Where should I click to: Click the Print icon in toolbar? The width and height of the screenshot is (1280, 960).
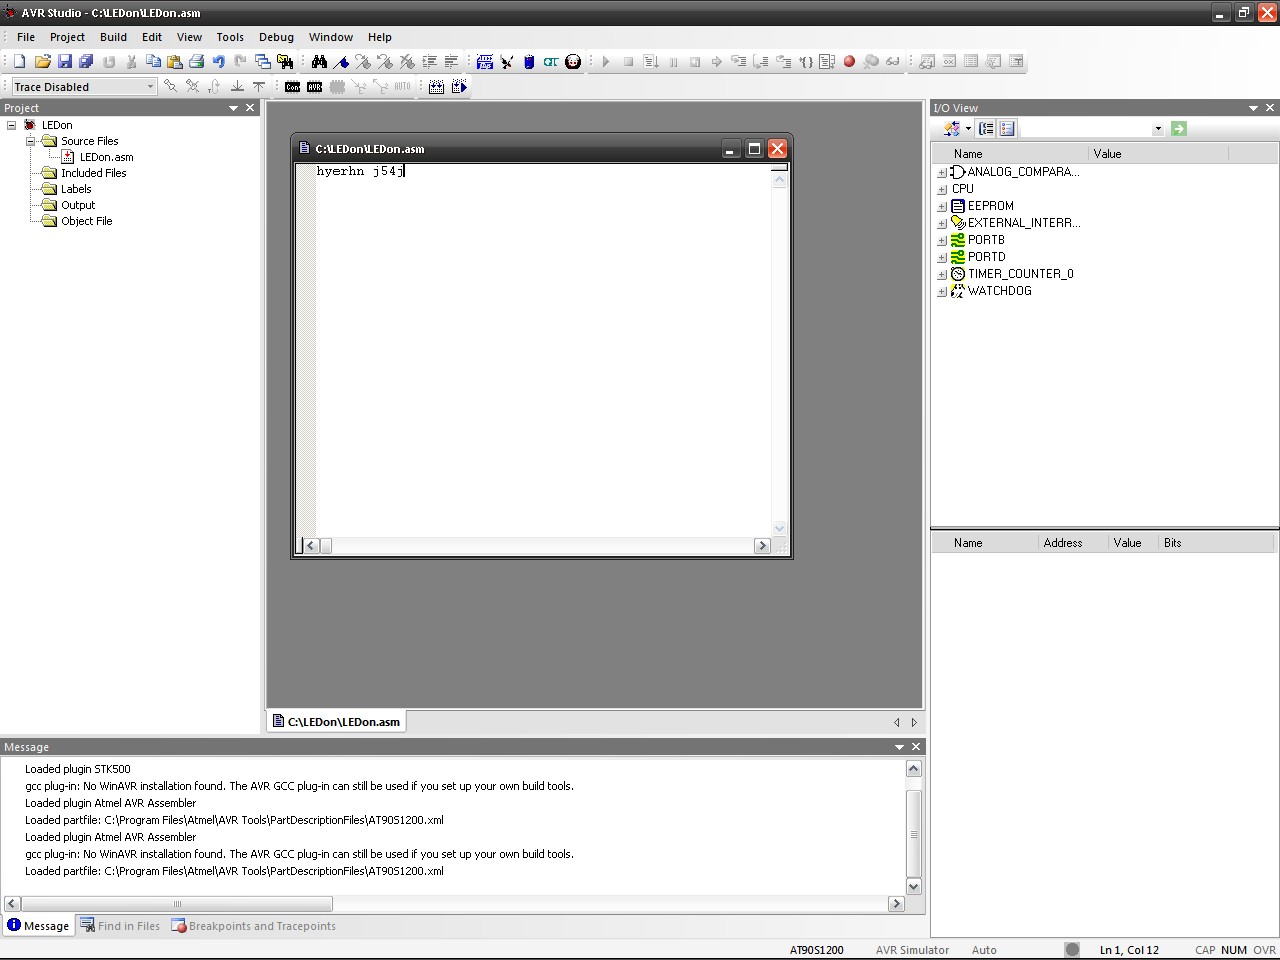coord(196,62)
